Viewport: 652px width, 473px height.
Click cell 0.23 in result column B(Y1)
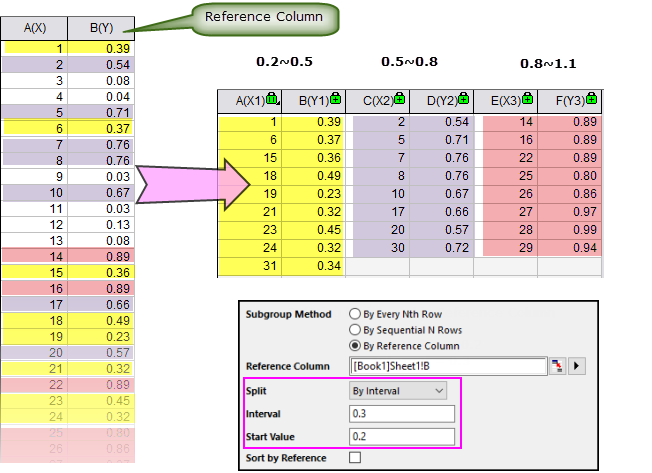(x=314, y=194)
